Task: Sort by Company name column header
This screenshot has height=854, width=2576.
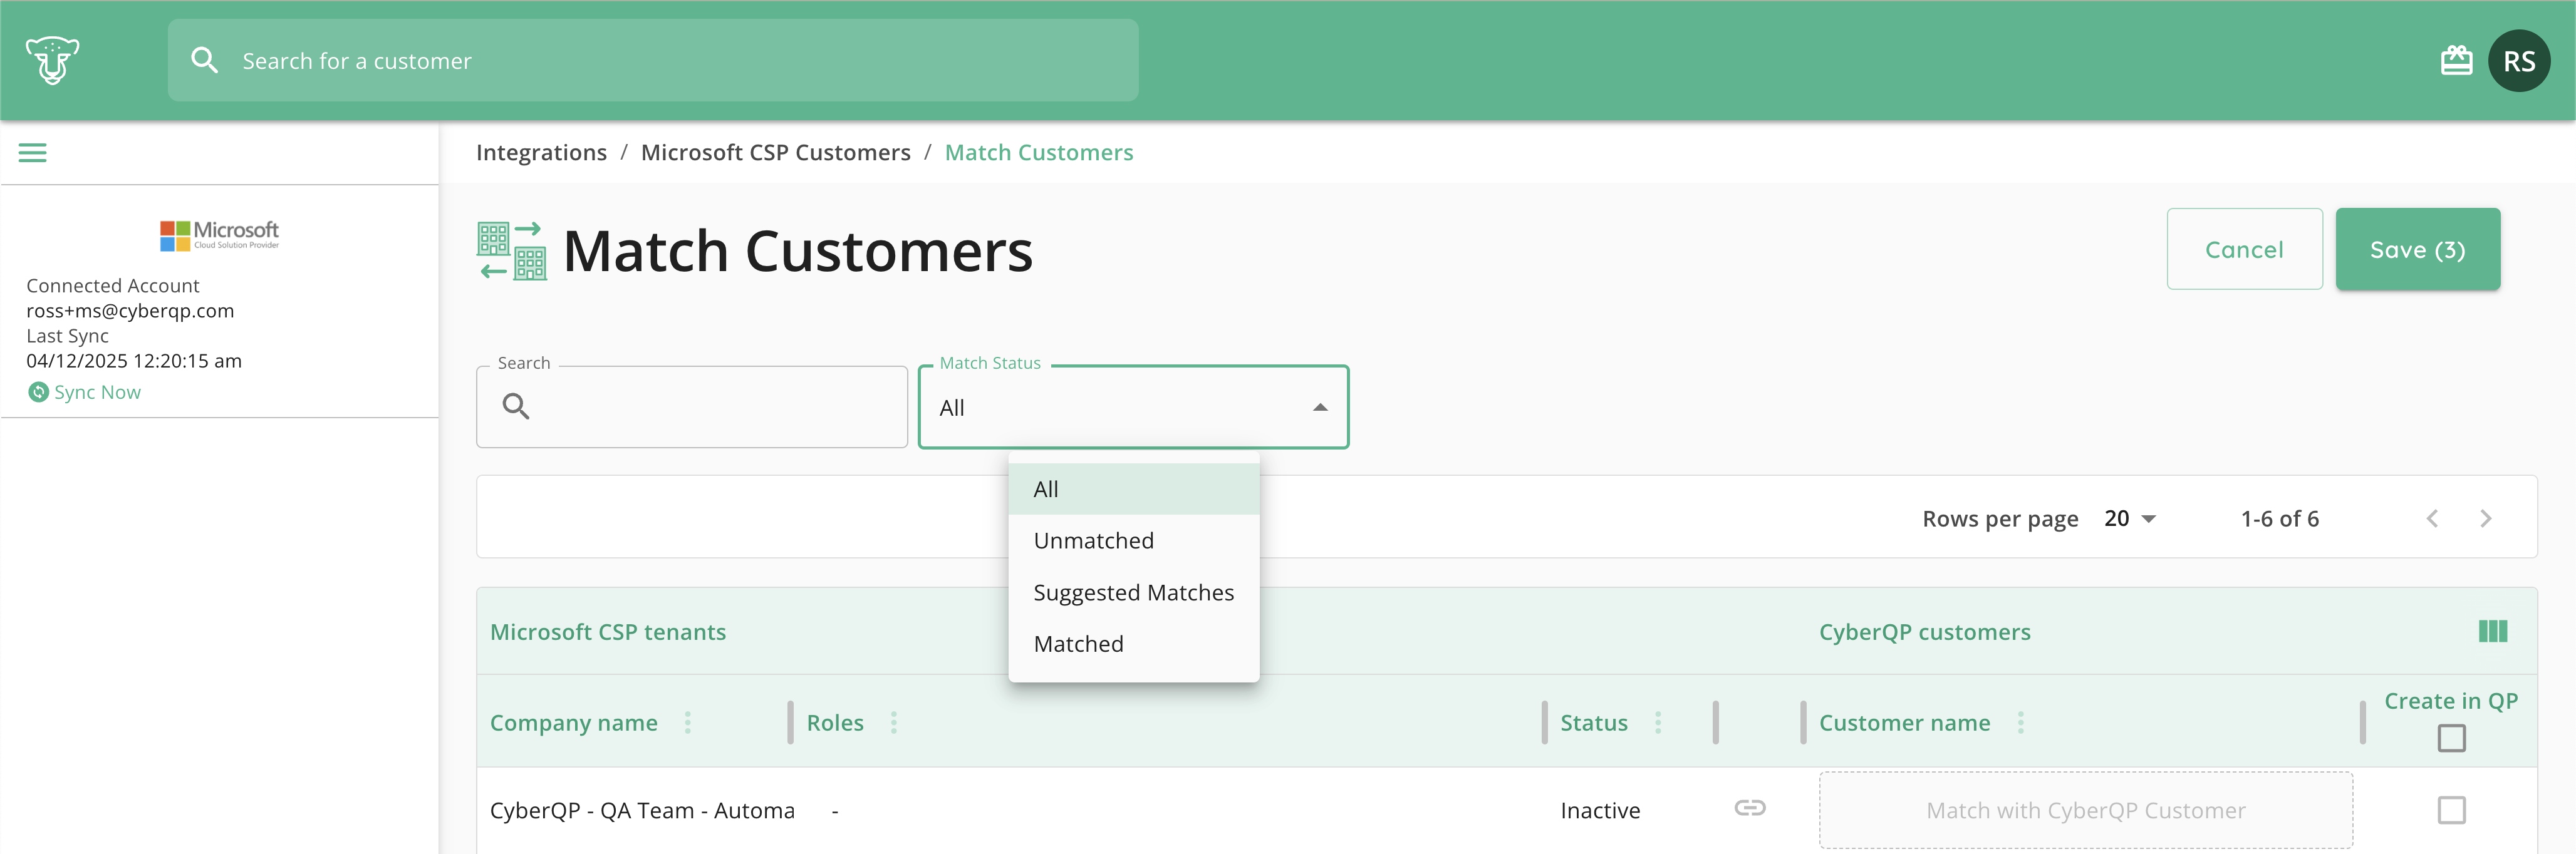Action: pos(574,723)
